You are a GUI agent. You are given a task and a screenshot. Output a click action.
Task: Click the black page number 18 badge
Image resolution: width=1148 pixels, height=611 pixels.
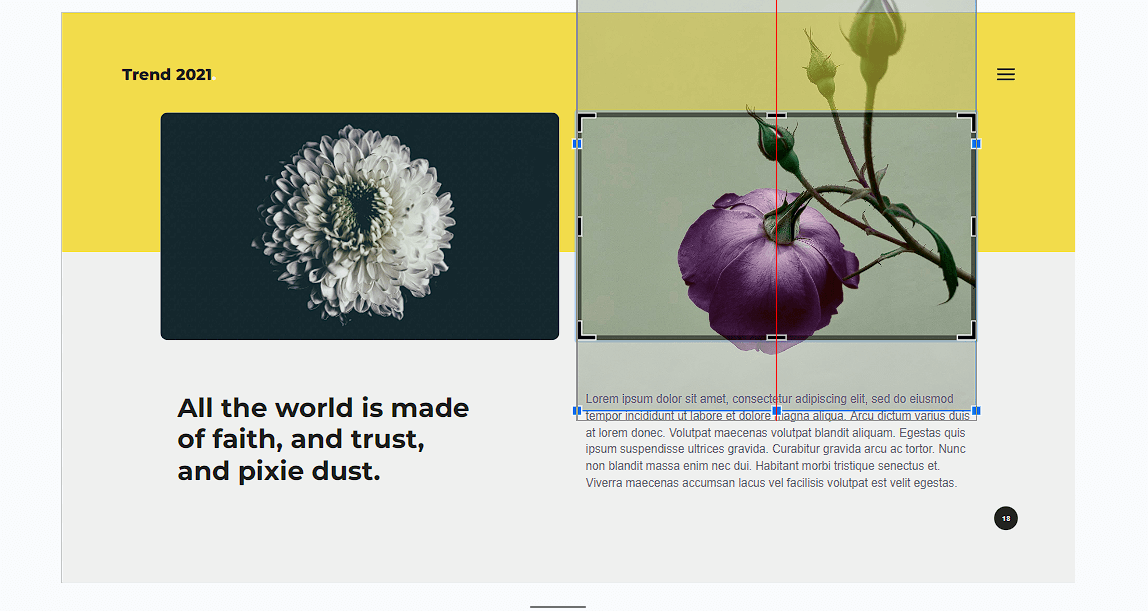click(1006, 518)
